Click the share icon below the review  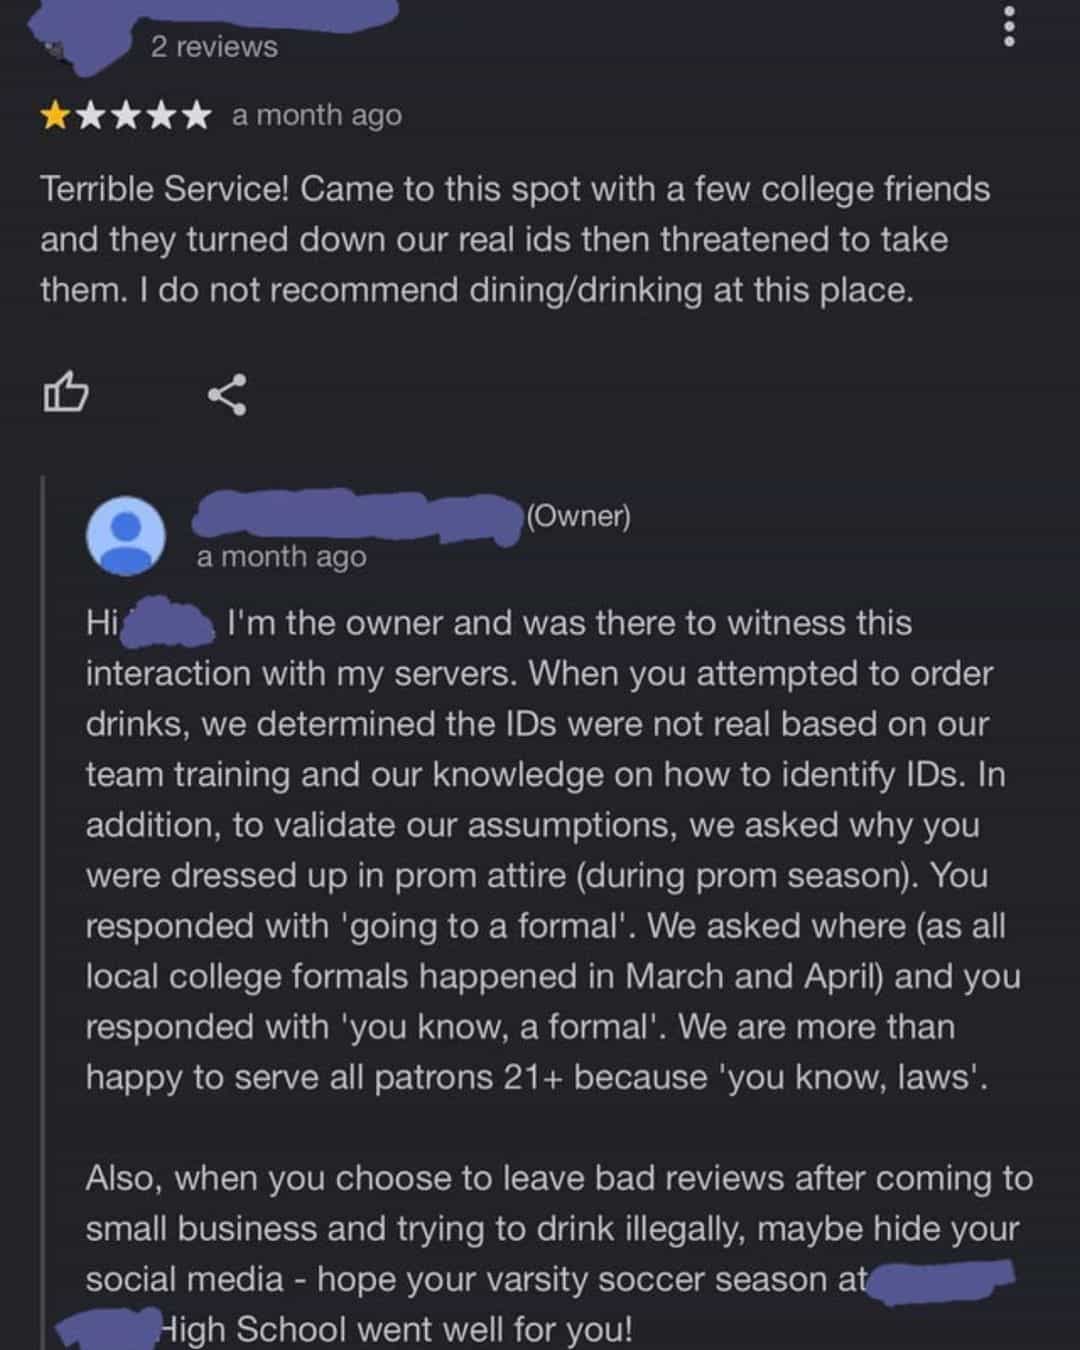(x=227, y=394)
